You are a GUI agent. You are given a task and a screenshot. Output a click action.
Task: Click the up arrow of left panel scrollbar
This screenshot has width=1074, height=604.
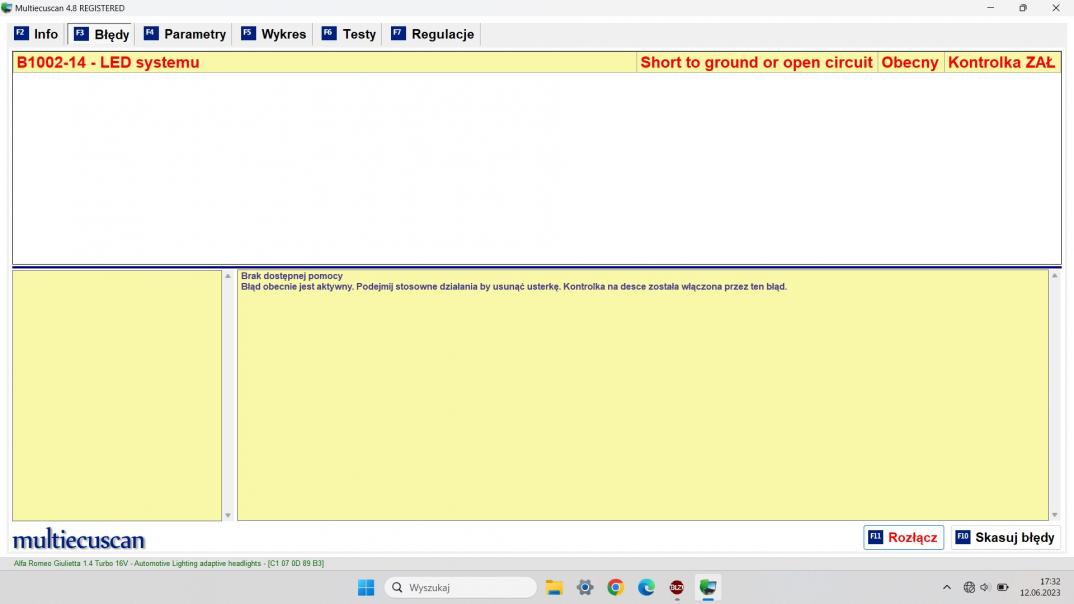click(228, 276)
